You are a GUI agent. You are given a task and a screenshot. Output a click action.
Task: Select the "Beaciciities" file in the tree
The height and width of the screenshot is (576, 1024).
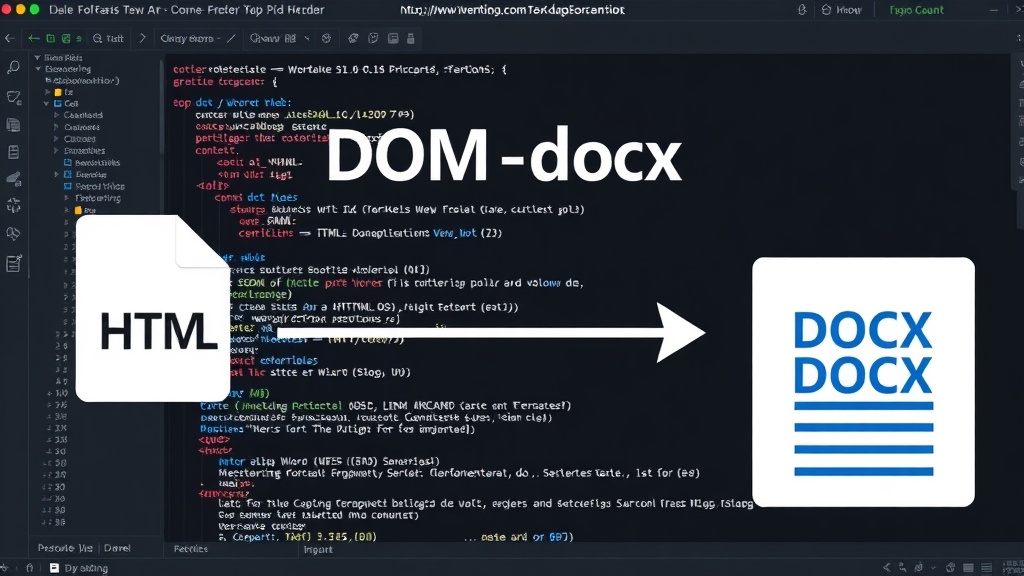tap(97, 163)
